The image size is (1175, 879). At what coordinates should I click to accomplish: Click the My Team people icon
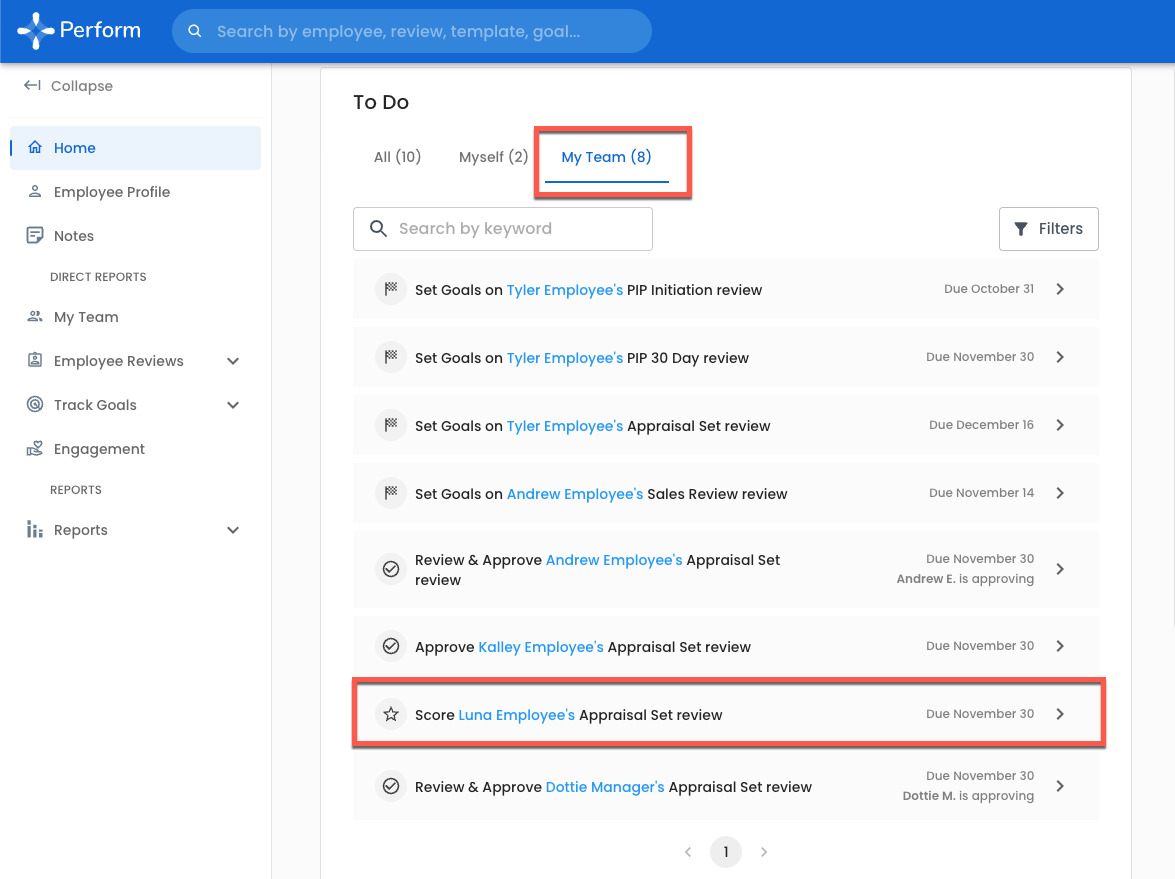(34, 316)
